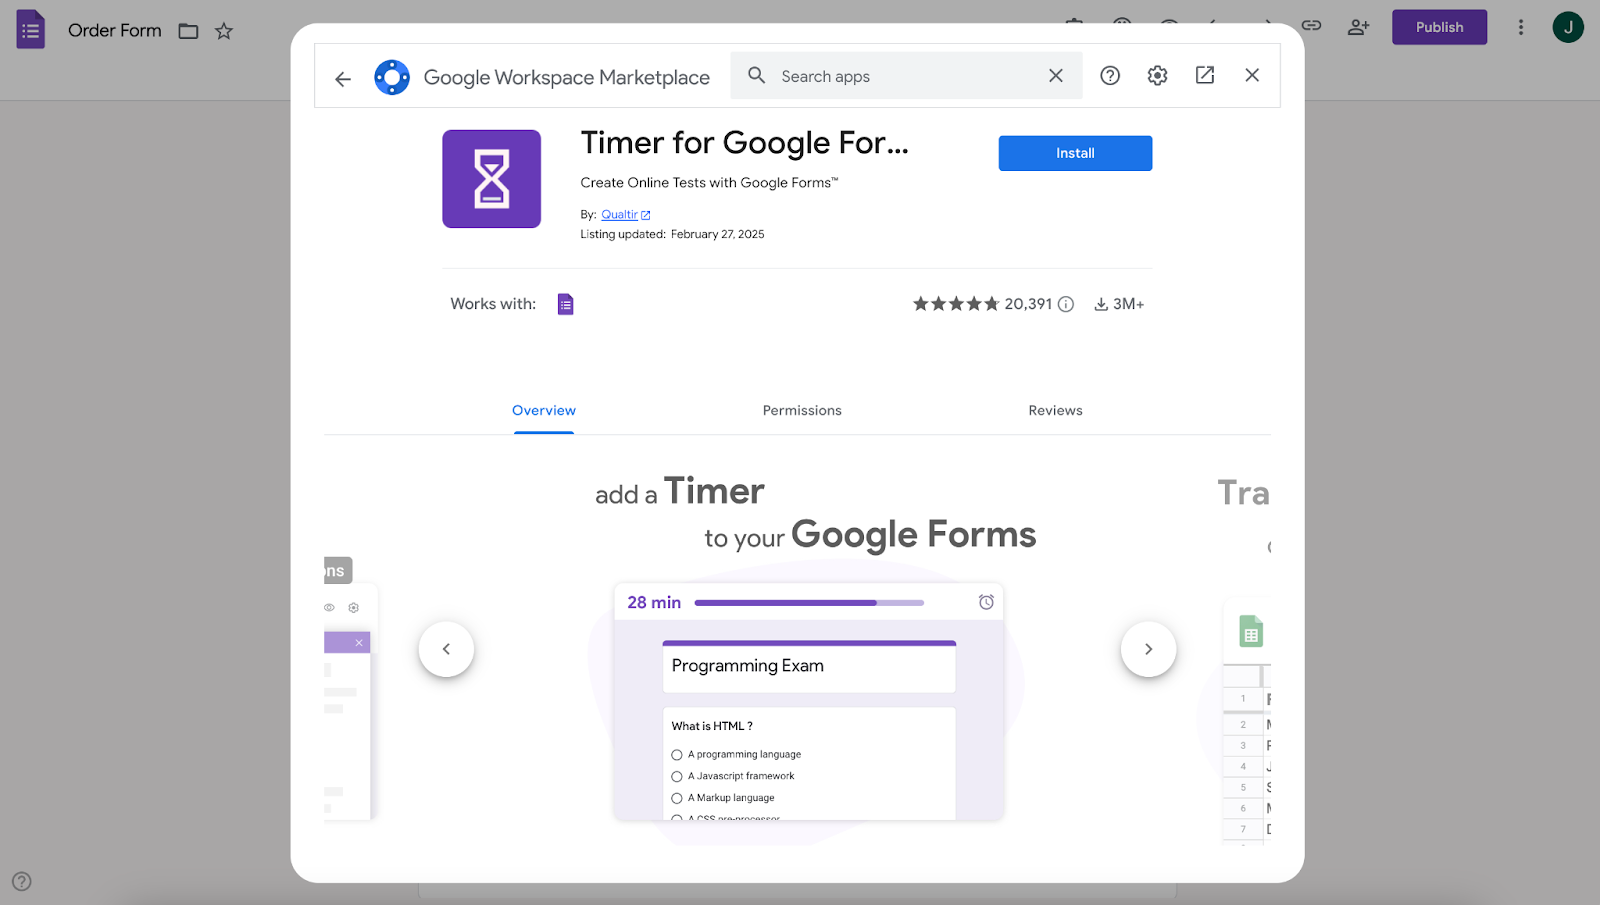Image resolution: width=1600 pixels, height=905 pixels.
Task: Open Marketplace in a new window
Action: [x=1205, y=76]
